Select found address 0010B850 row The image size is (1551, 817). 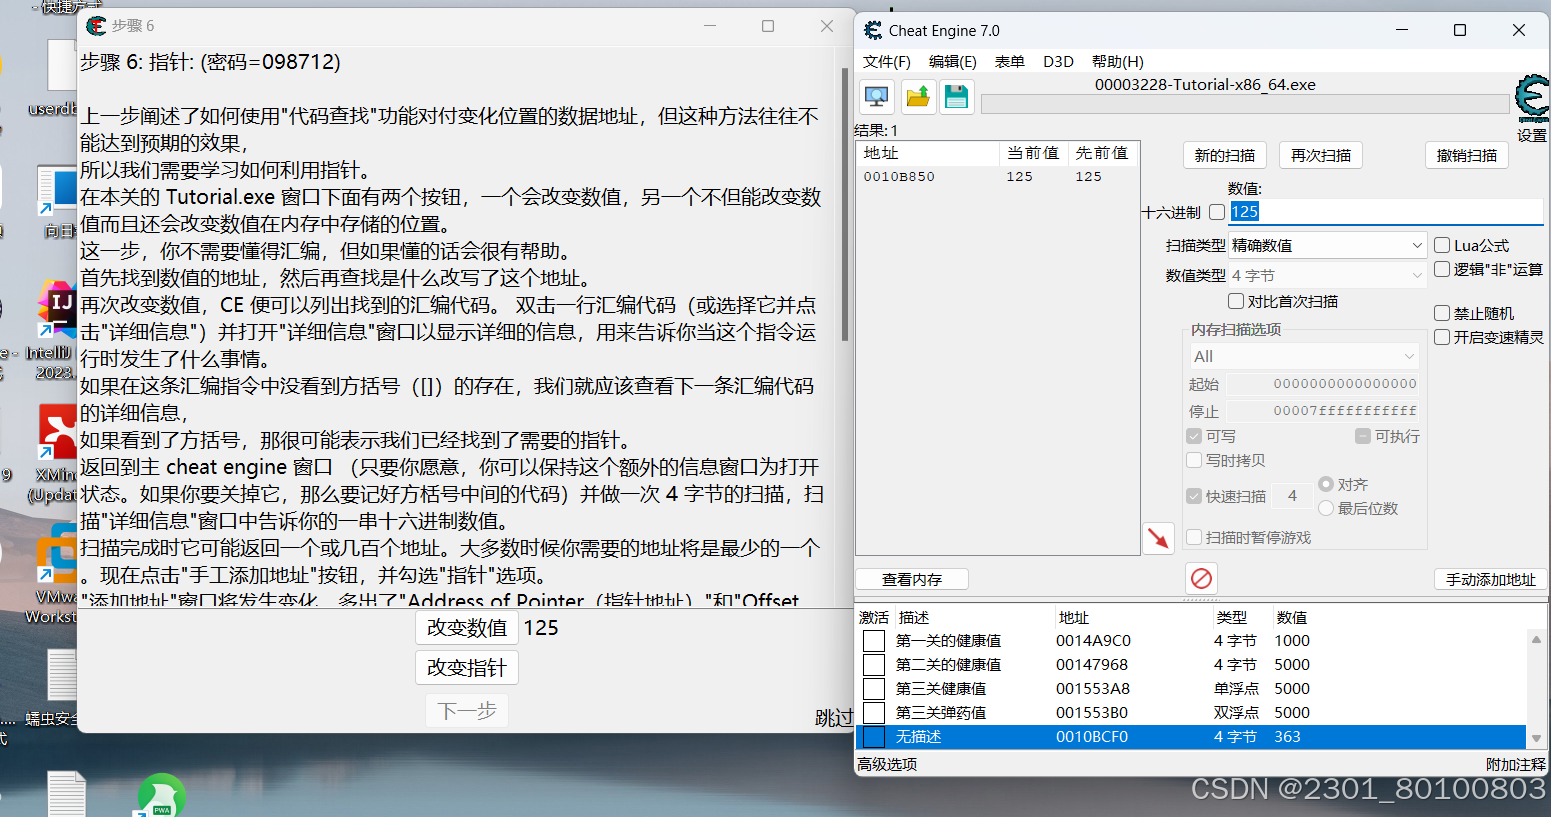997,177
